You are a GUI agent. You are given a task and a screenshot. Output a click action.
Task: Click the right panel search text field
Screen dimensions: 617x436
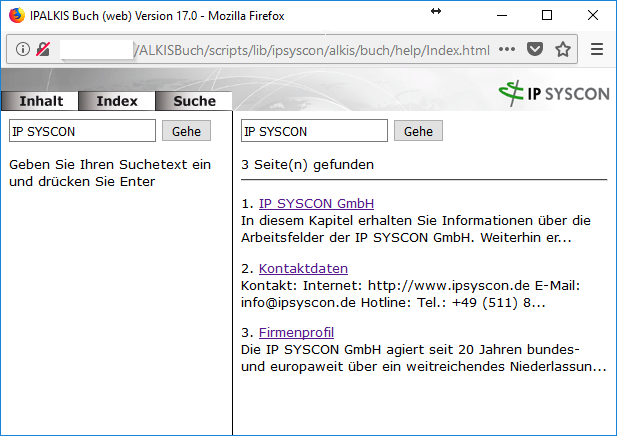(x=314, y=131)
